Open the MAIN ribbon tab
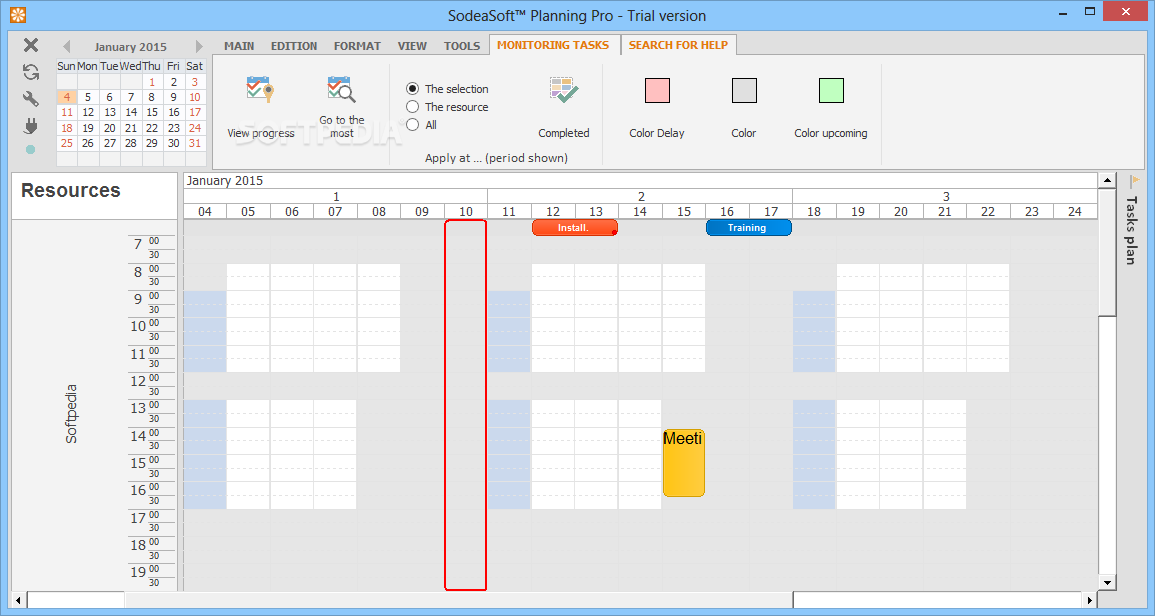This screenshot has width=1155, height=616. tap(239, 46)
